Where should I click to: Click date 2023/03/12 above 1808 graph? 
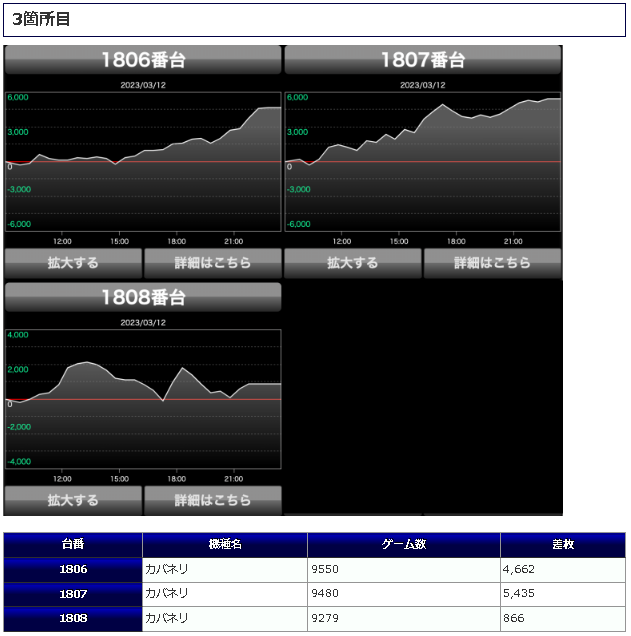[143, 323]
